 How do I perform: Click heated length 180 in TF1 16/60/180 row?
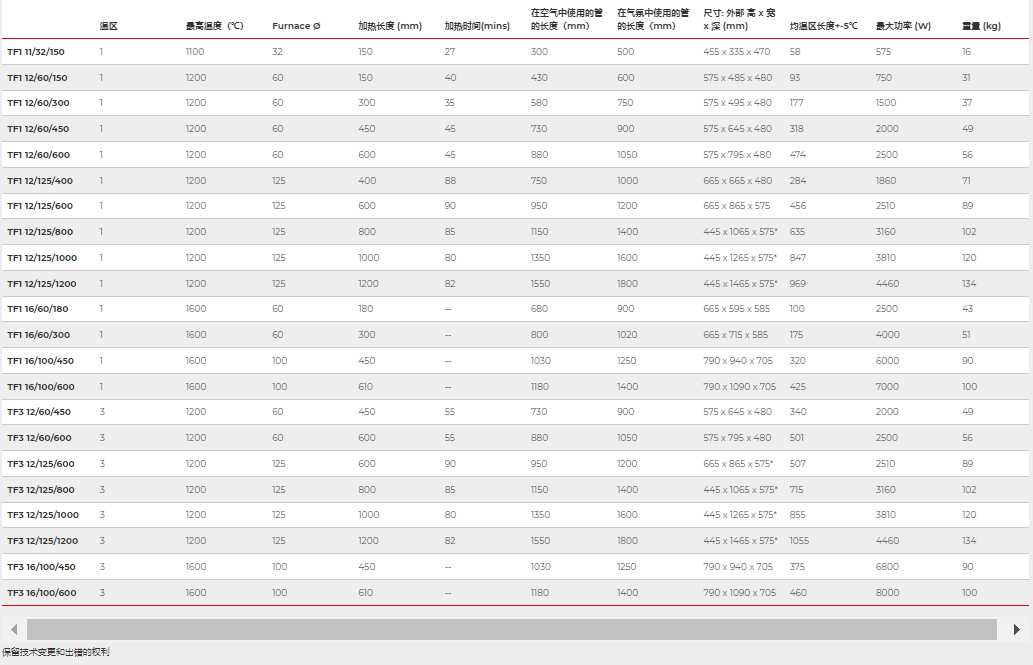[366, 308]
